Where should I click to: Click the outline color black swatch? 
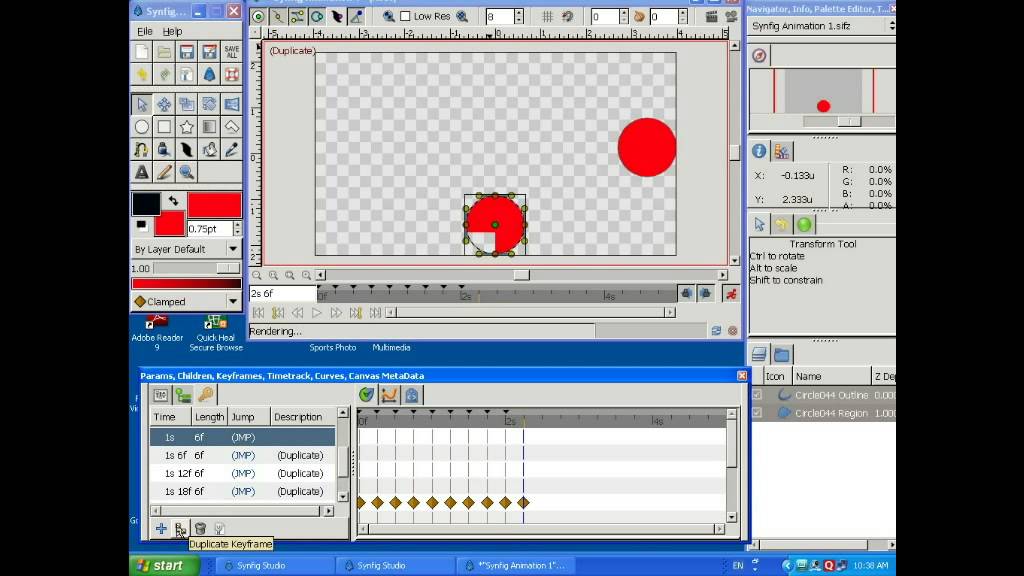[146, 204]
